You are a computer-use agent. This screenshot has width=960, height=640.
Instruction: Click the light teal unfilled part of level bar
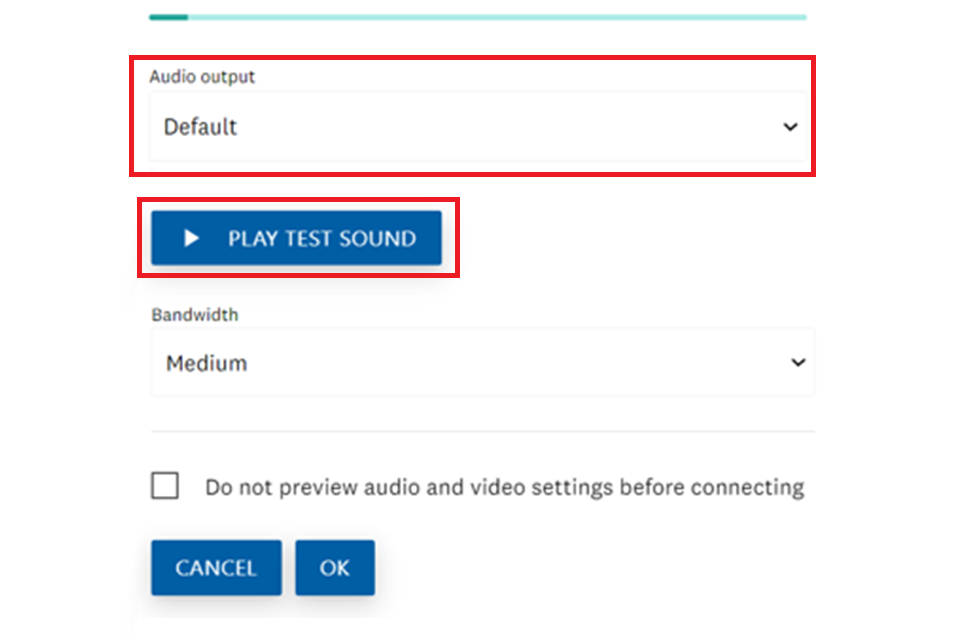(500, 17)
